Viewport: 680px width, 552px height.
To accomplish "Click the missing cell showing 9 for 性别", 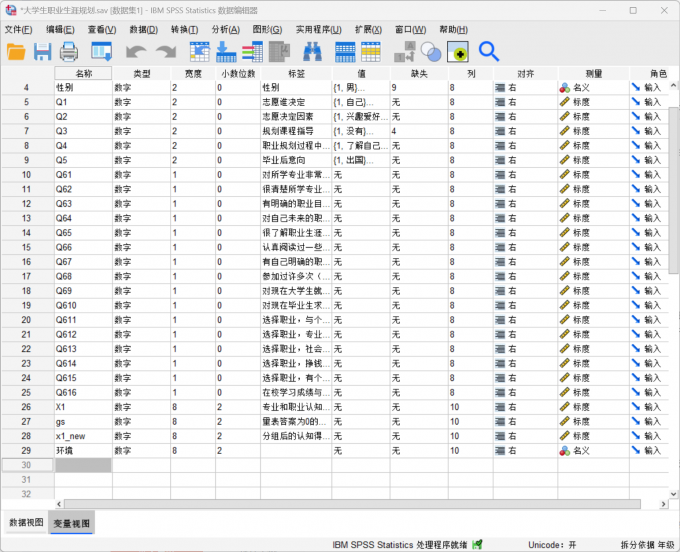I will pos(419,88).
